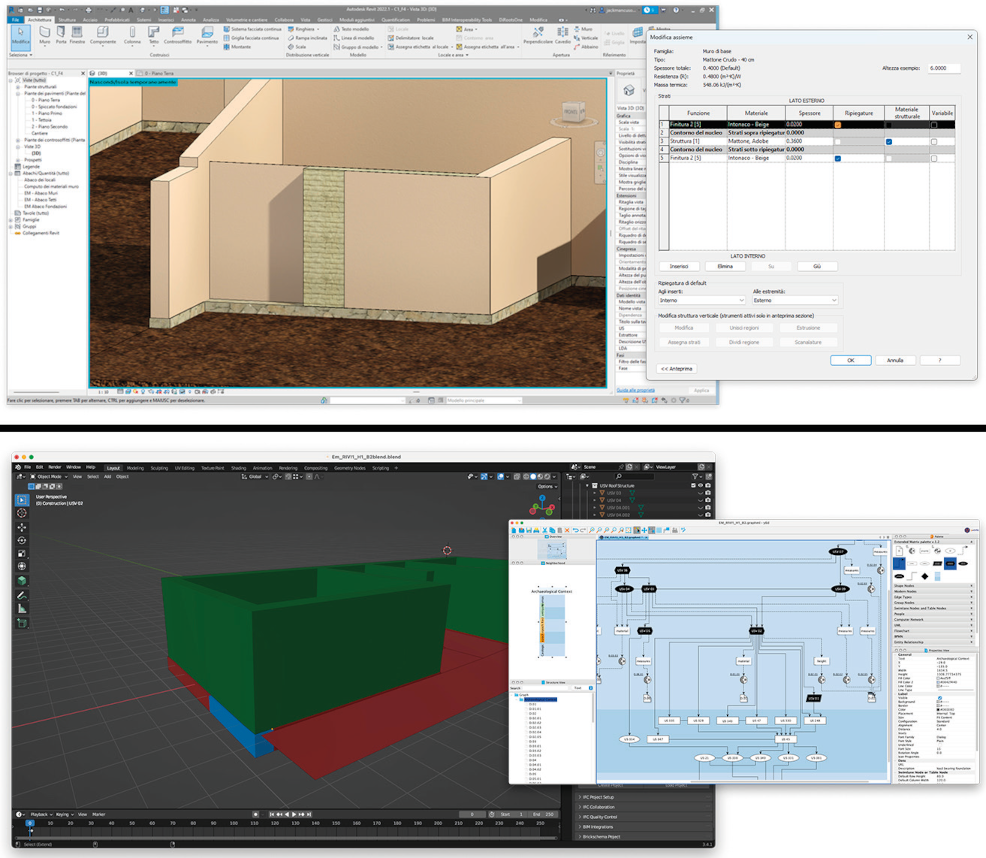Screen dimensions: 986x858
Task: Switch to Revit Annota ribbon tab
Action: pos(189,20)
